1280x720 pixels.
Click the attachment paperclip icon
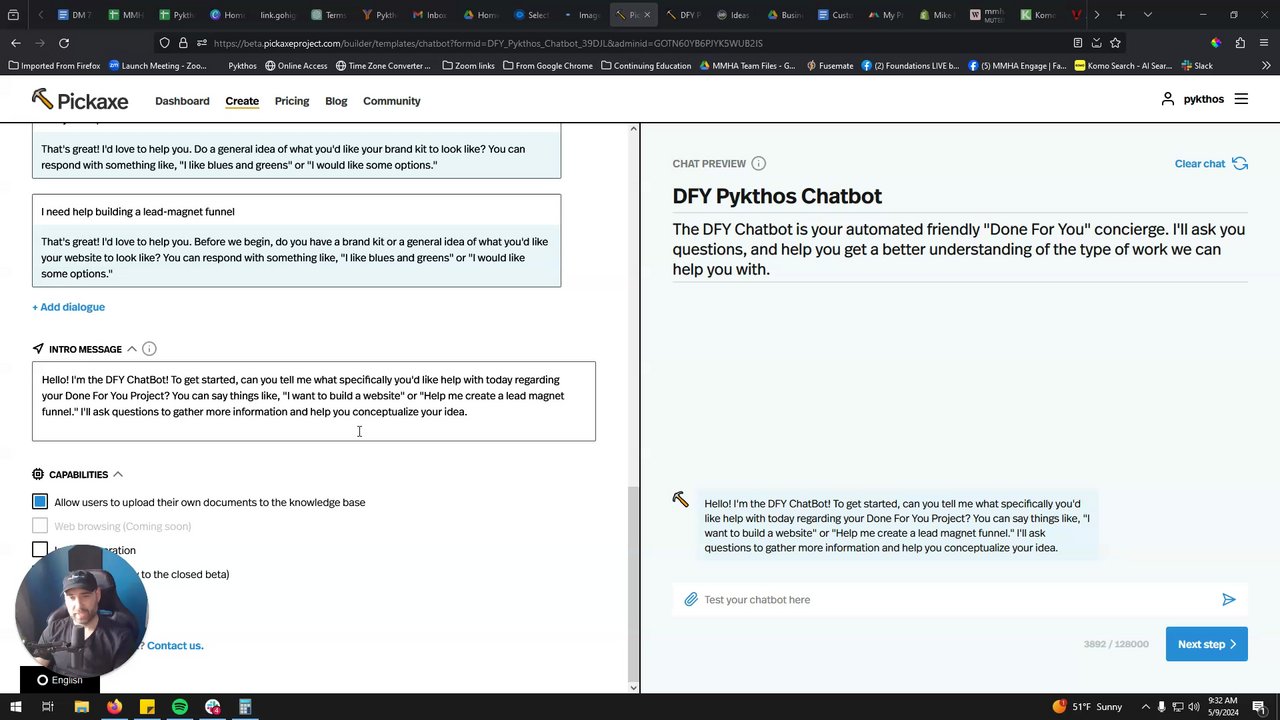[691, 599]
